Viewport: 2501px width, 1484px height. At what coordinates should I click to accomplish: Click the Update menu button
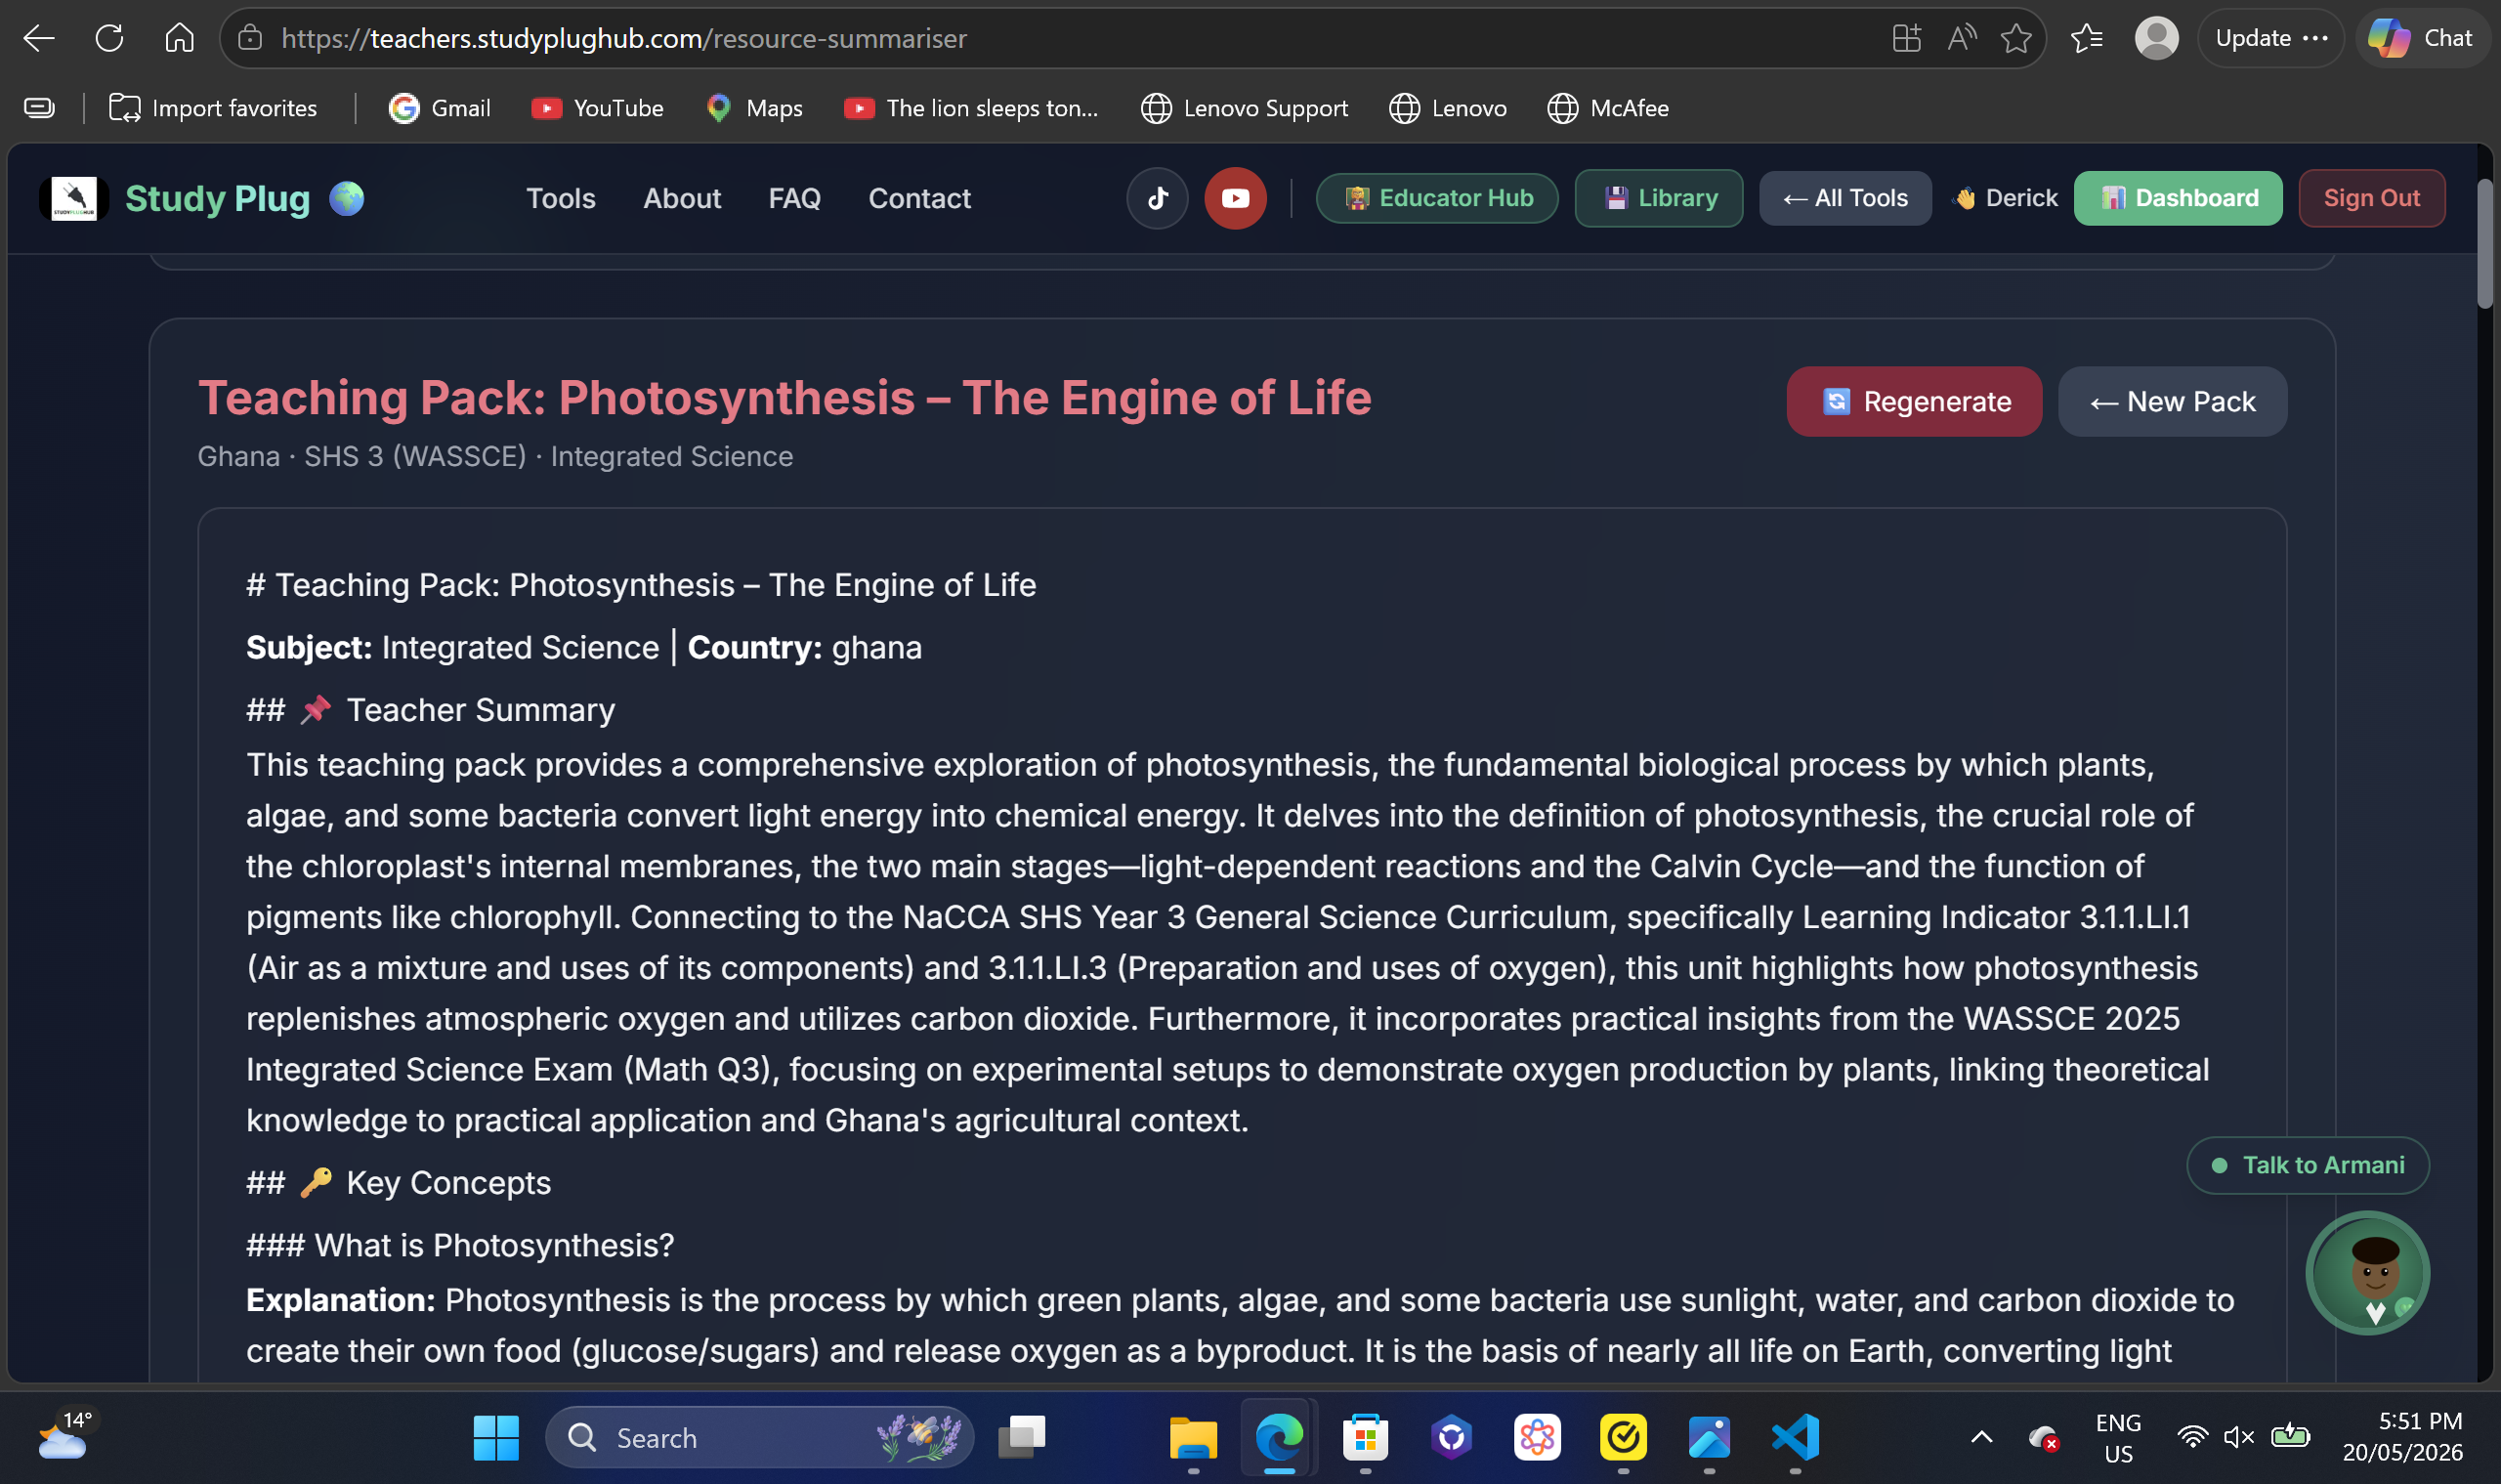[2270, 38]
